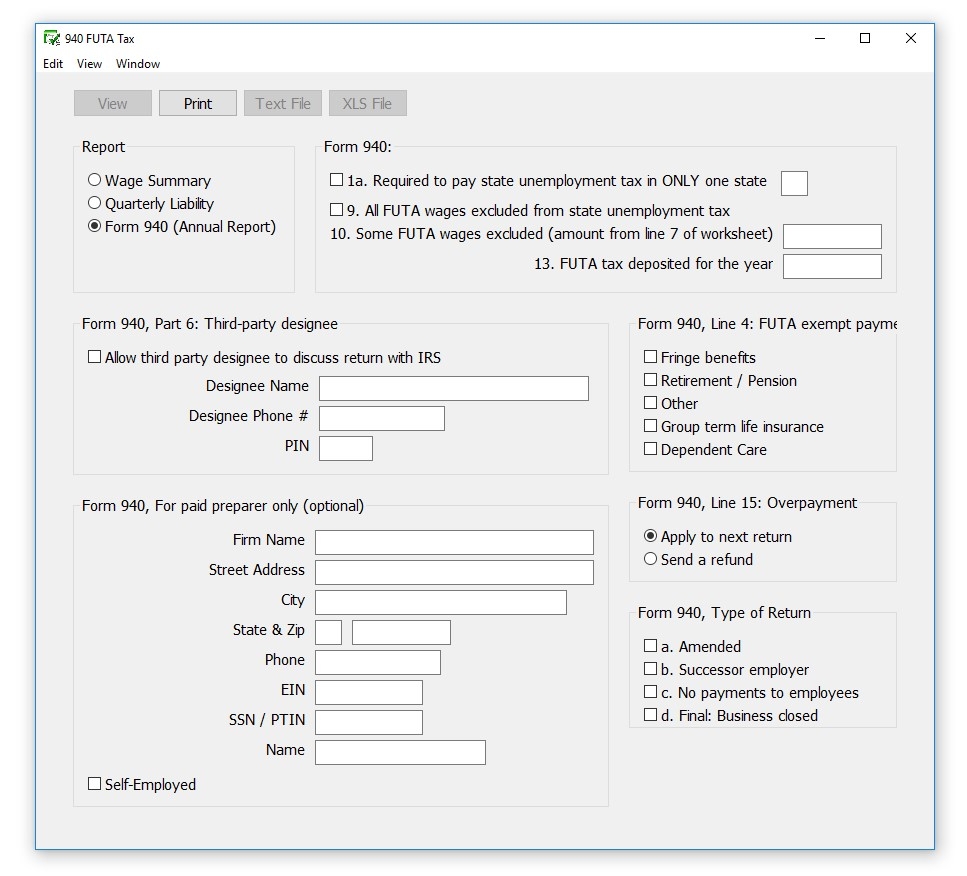
Task: Open the Window menu
Action: click(138, 63)
